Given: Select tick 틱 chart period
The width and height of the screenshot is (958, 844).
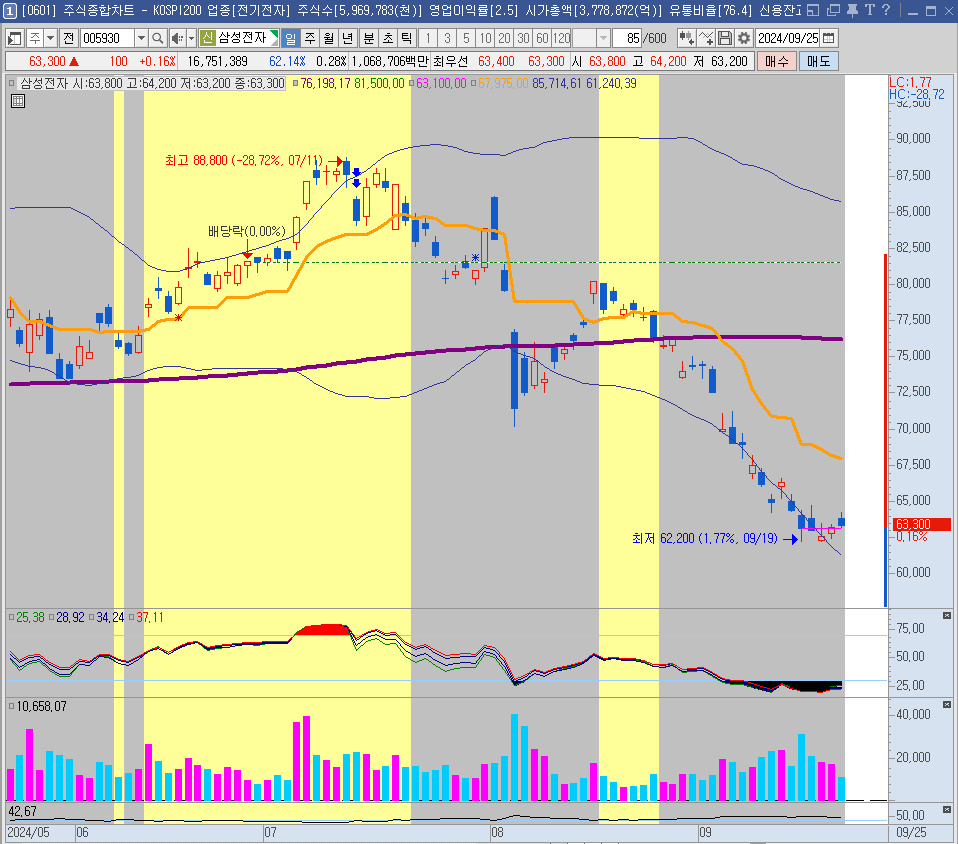Looking at the screenshot, I should coord(406,39).
